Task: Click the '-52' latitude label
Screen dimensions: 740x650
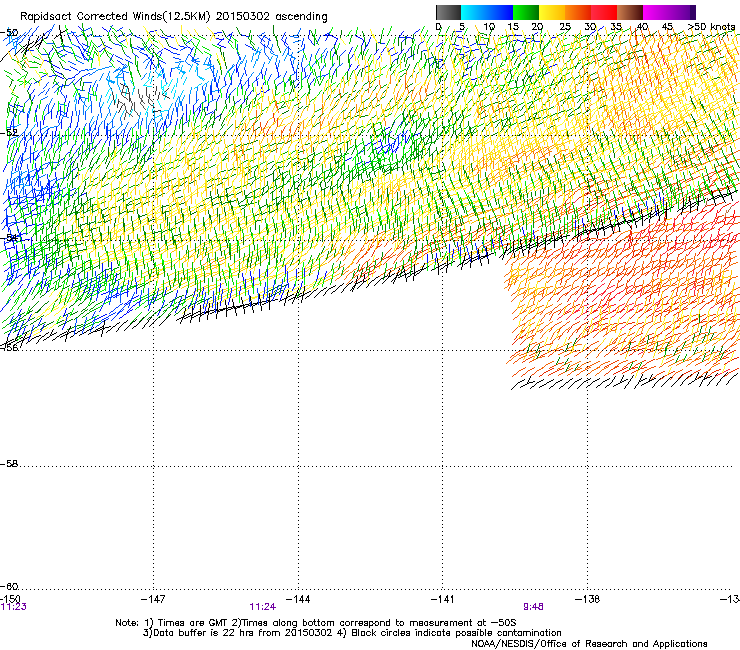Action: (x=9, y=133)
